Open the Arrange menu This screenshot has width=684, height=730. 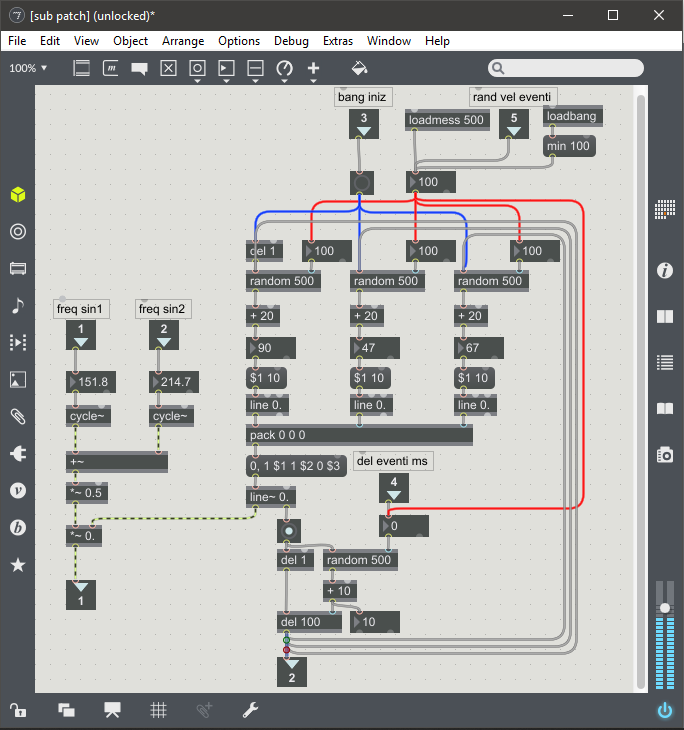pyautogui.click(x=183, y=41)
